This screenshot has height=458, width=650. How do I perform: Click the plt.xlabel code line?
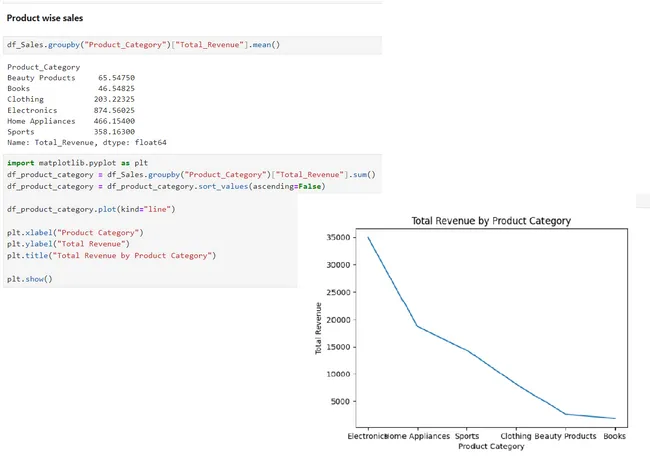tap(75, 233)
